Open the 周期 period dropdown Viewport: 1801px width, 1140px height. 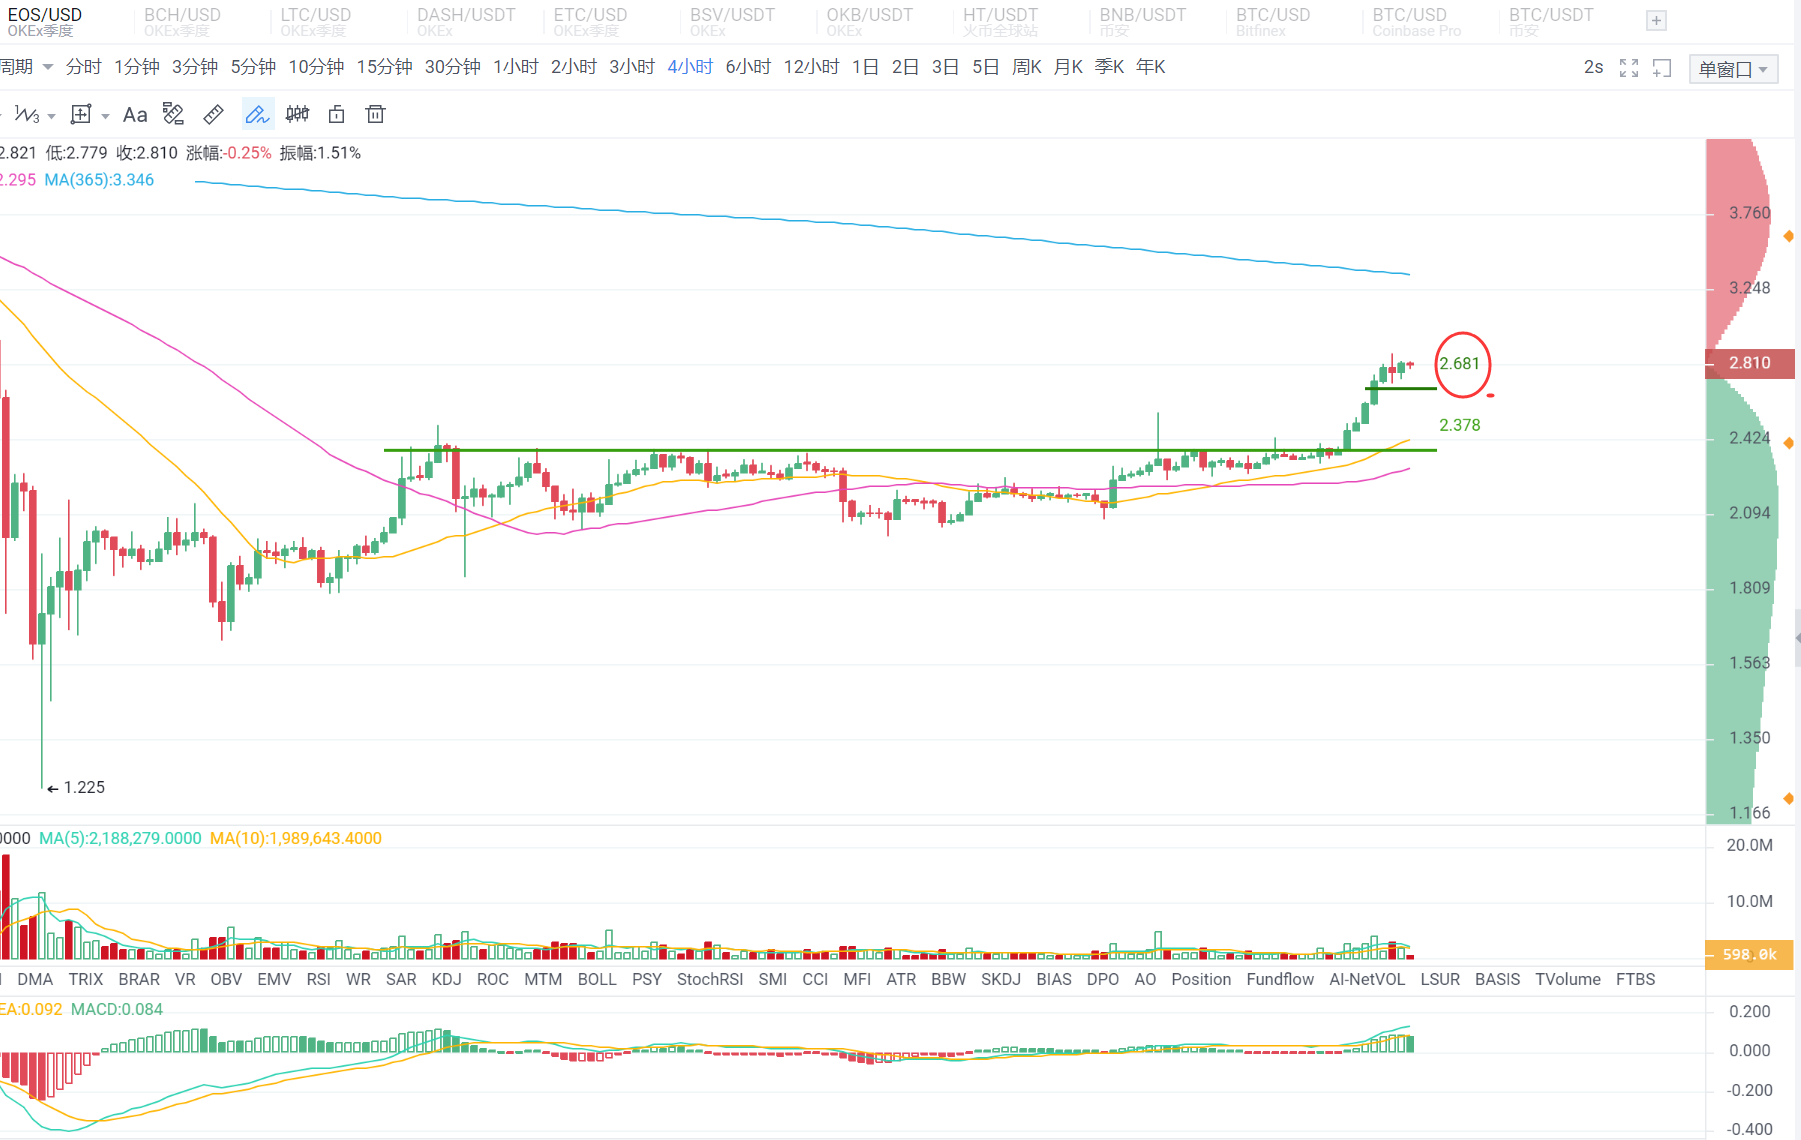point(27,67)
